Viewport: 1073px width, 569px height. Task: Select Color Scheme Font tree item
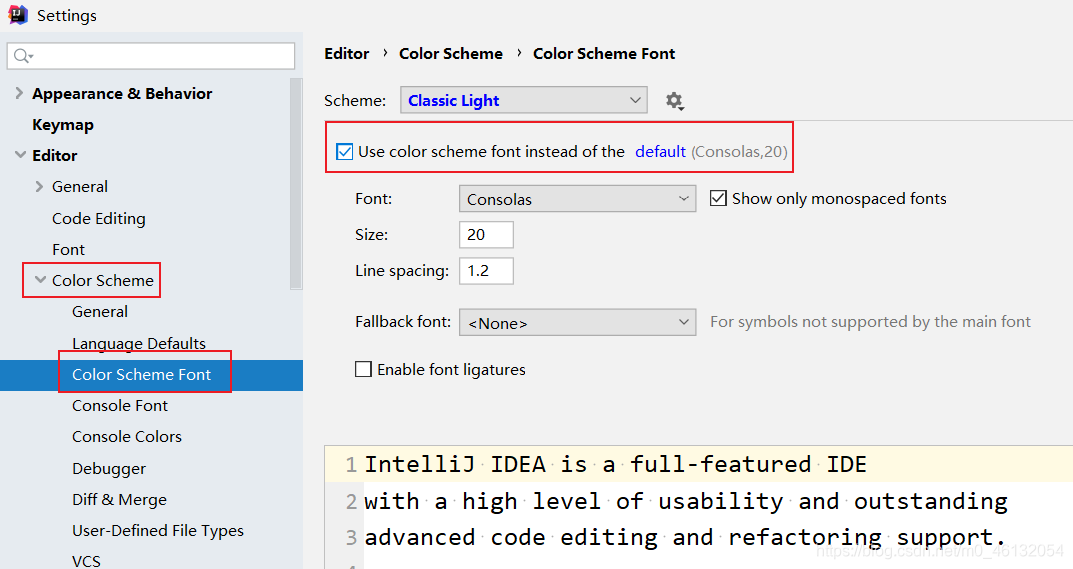coord(142,375)
